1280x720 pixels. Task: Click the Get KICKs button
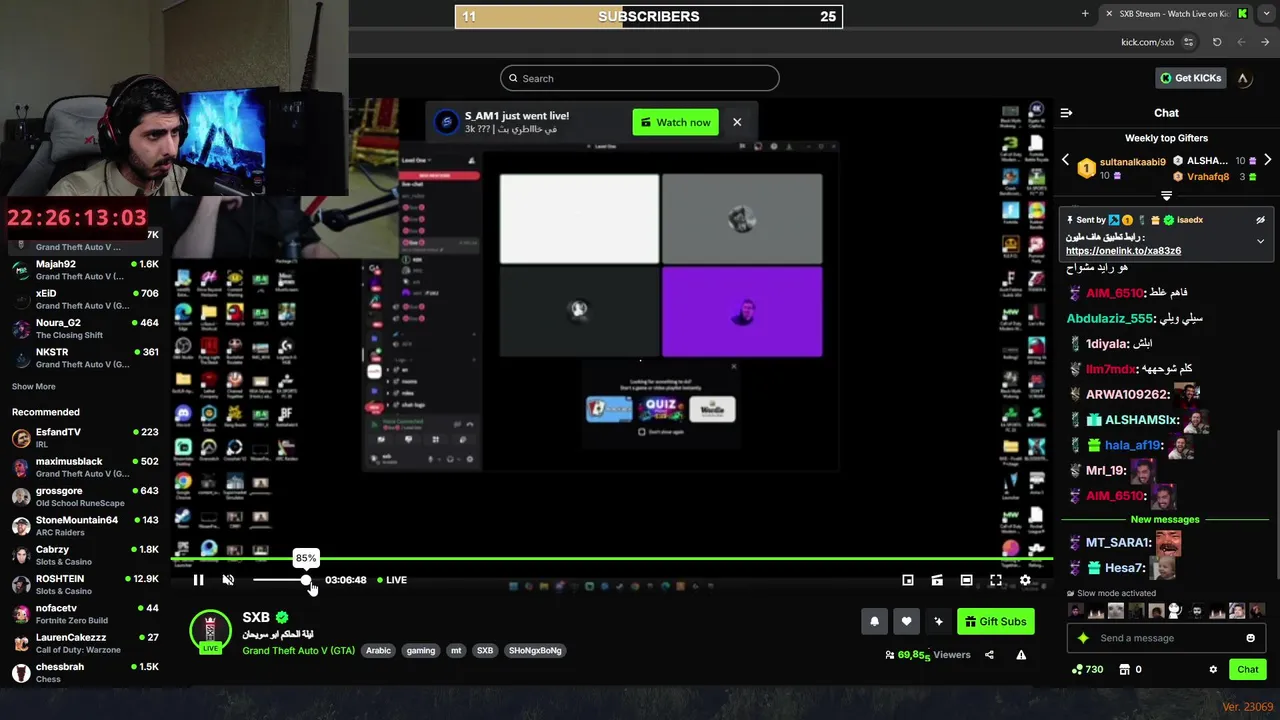coord(1189,78)
